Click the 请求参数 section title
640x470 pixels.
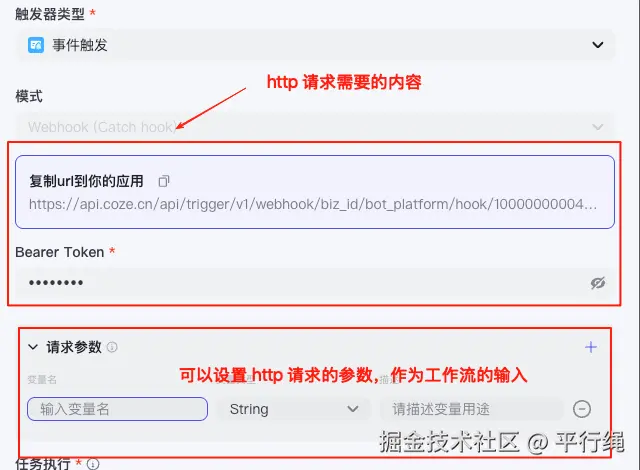coord(74,347)
